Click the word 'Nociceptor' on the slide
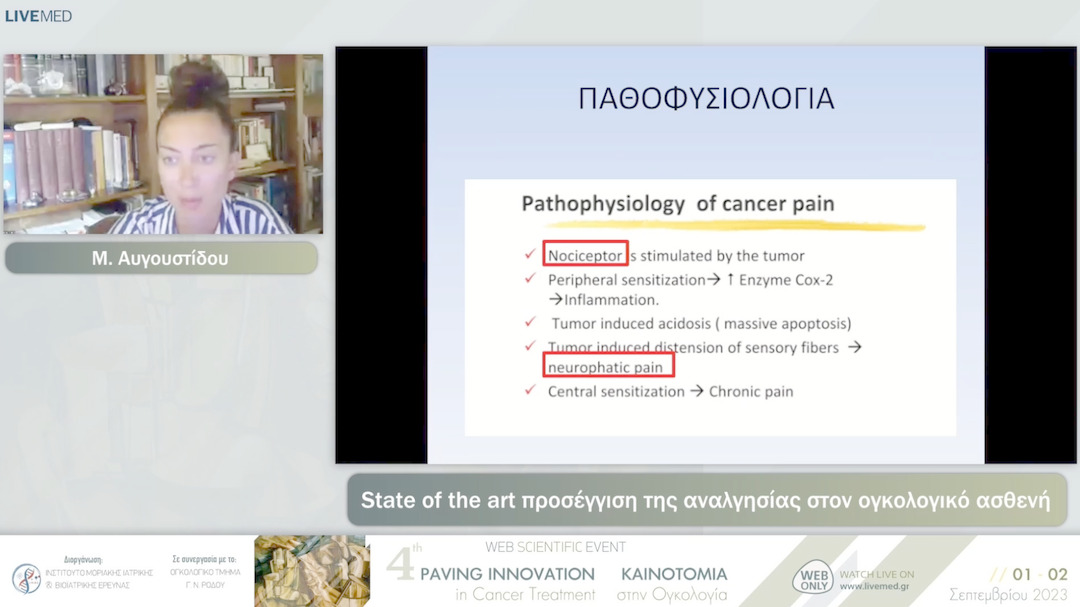Image resolution: width=1080 pixels, height=607 pixels. 585,256
